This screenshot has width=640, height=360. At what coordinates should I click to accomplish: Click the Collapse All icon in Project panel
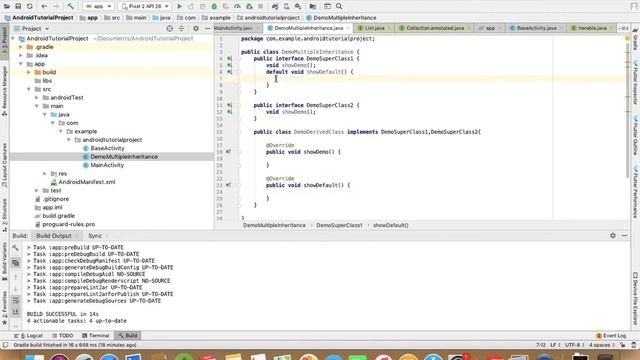coord(182,29)
